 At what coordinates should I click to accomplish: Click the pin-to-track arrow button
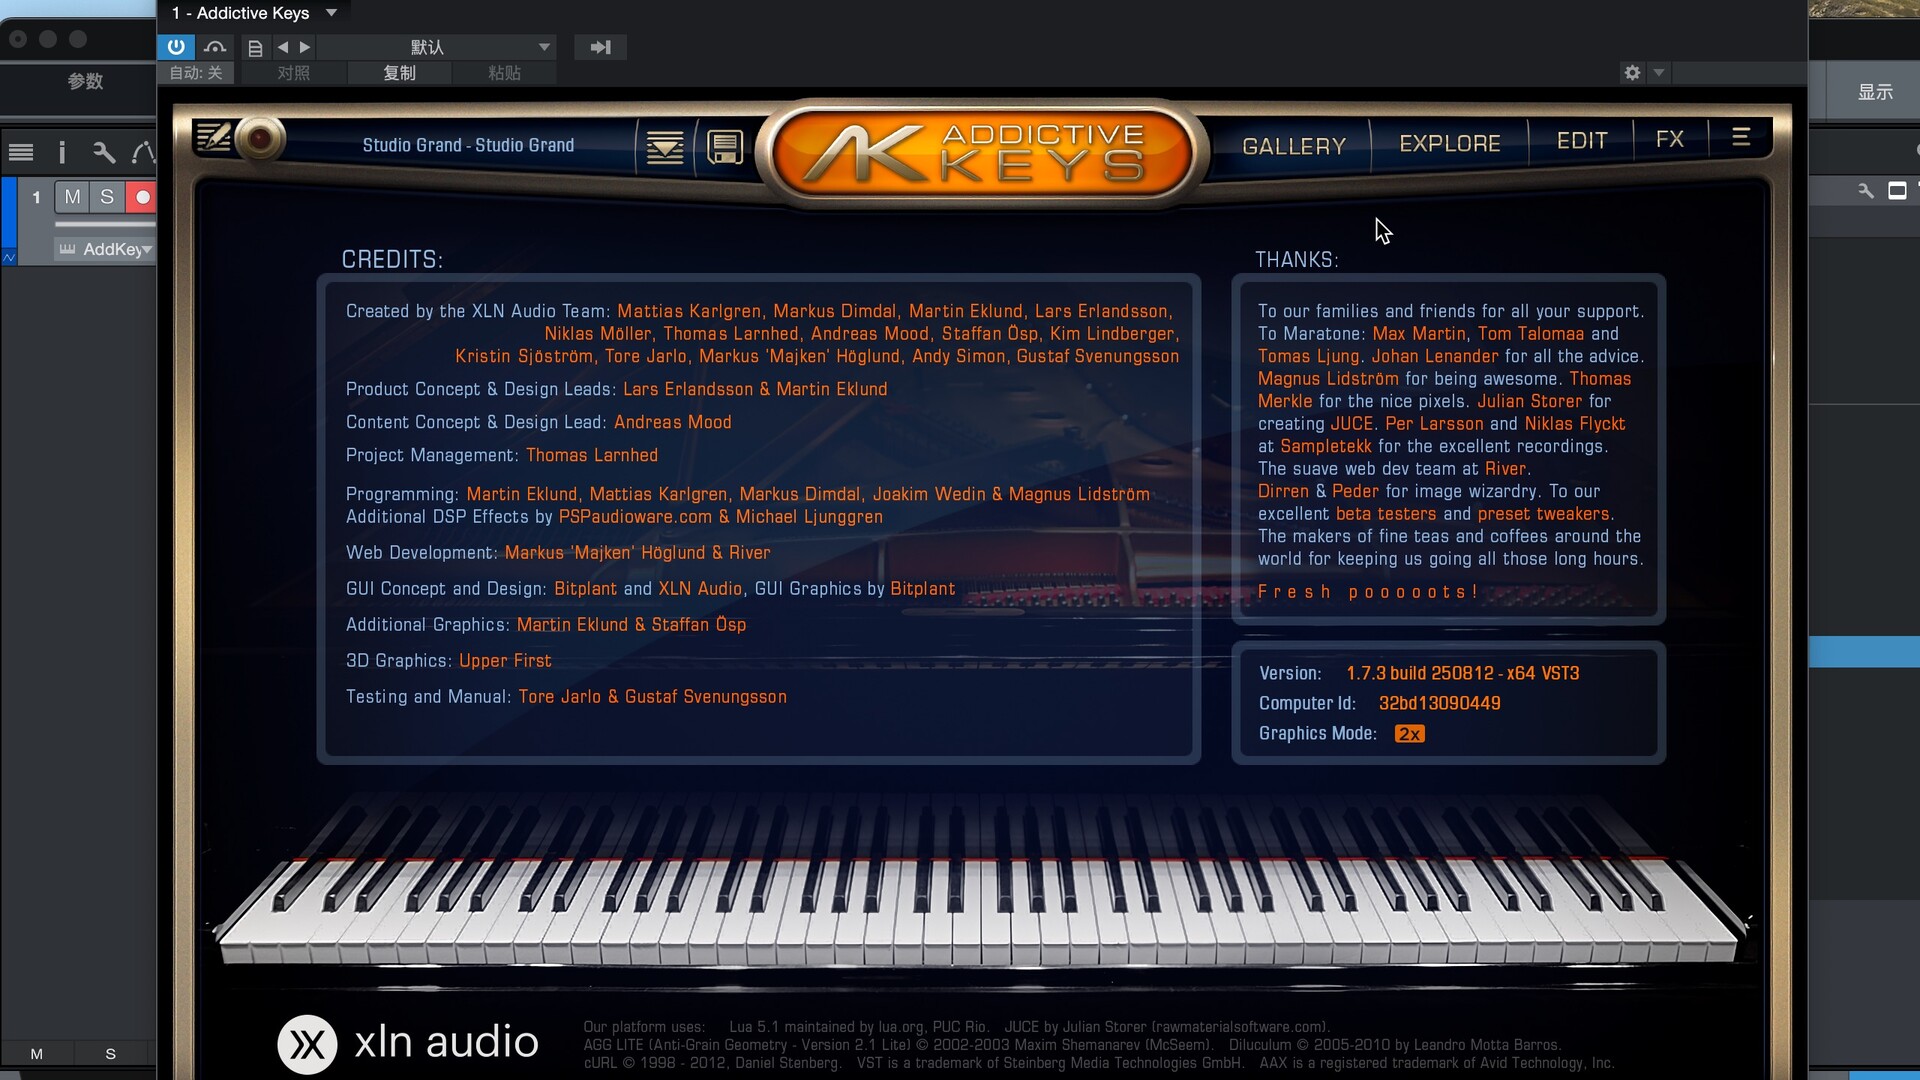(600, 47)
